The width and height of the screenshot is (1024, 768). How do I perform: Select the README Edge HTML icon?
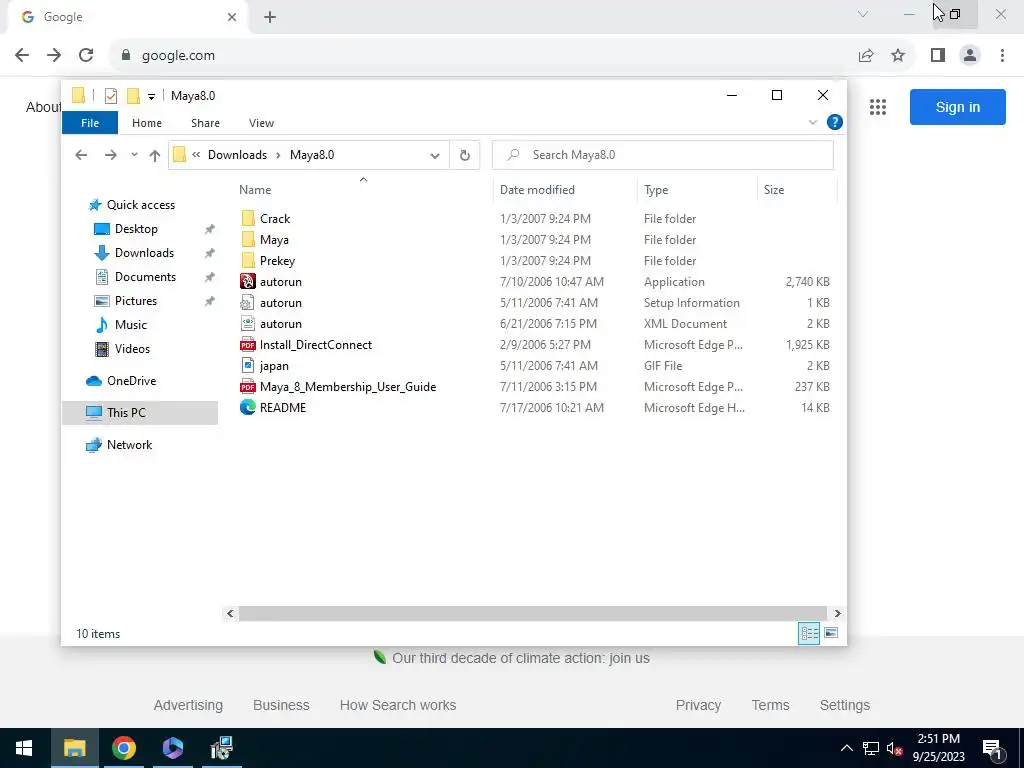pos(248,408)
